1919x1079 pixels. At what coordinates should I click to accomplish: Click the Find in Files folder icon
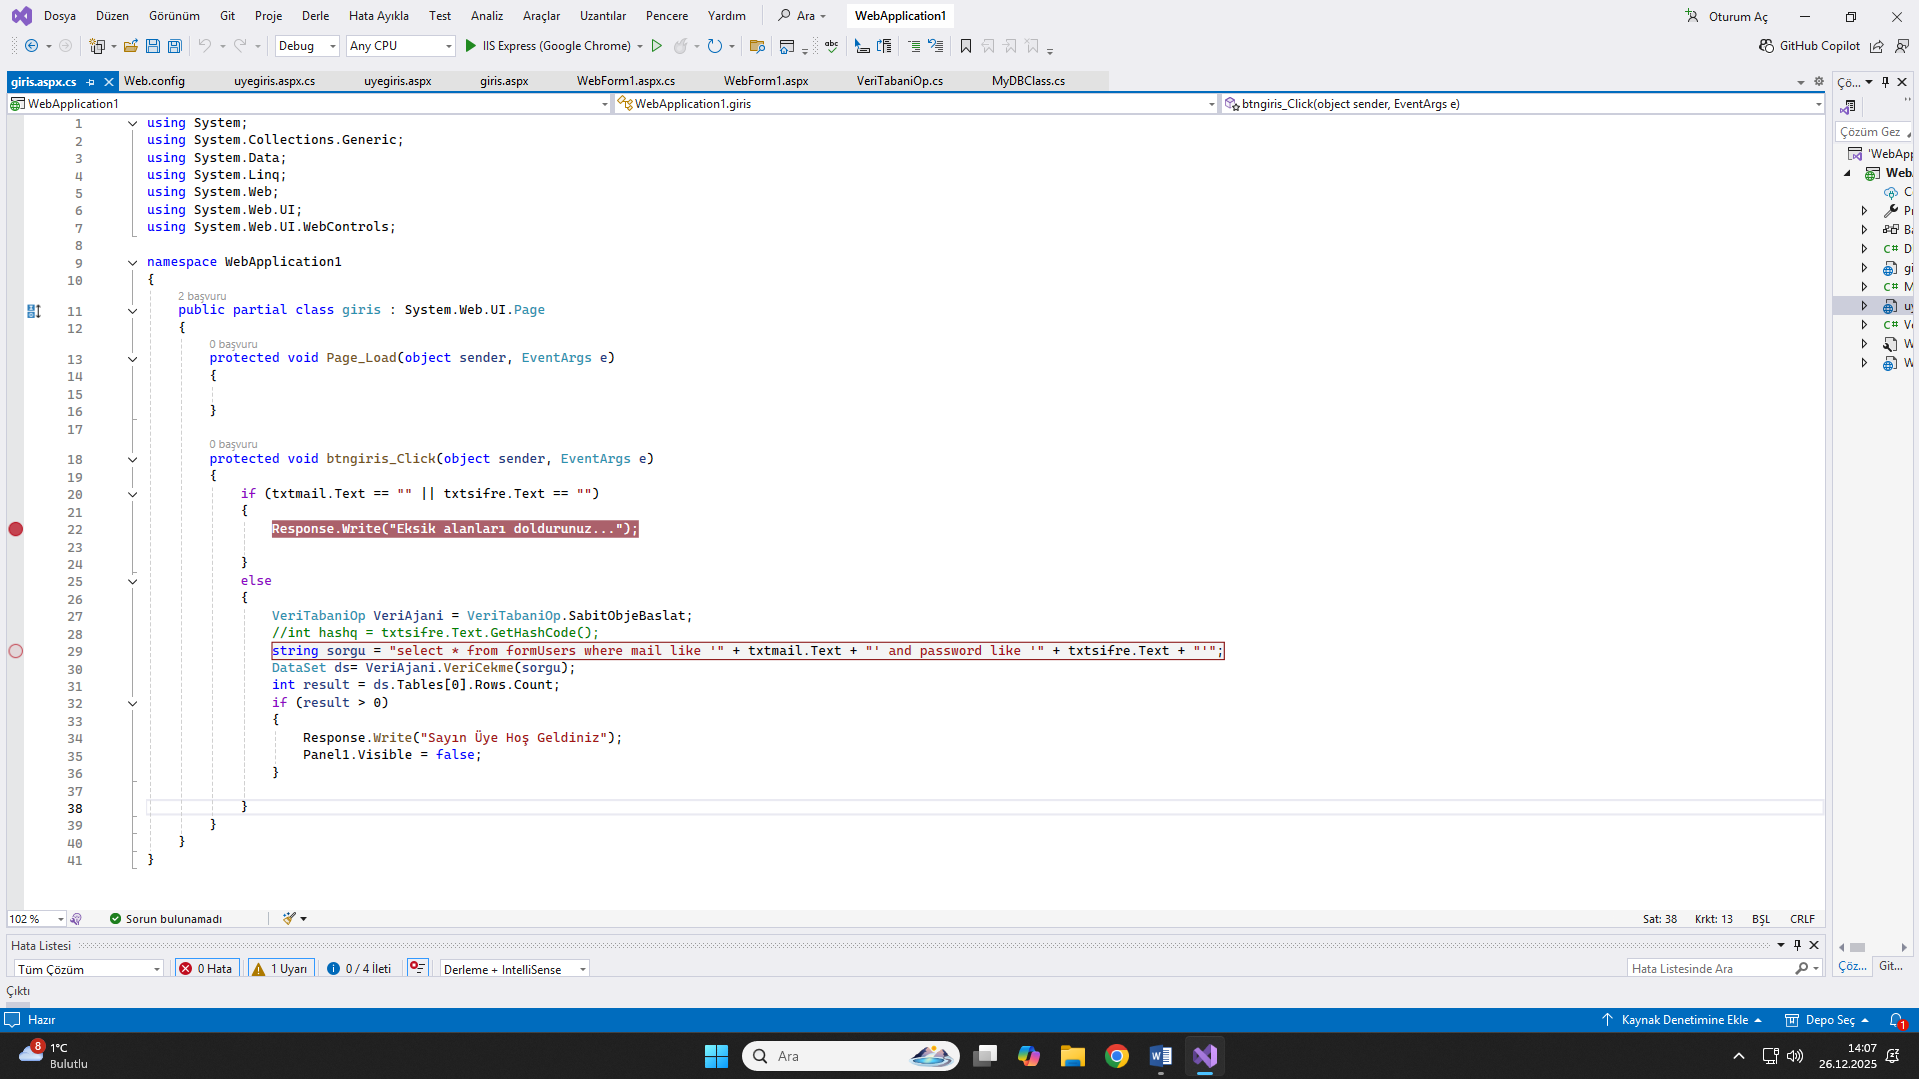pos(757,46)
